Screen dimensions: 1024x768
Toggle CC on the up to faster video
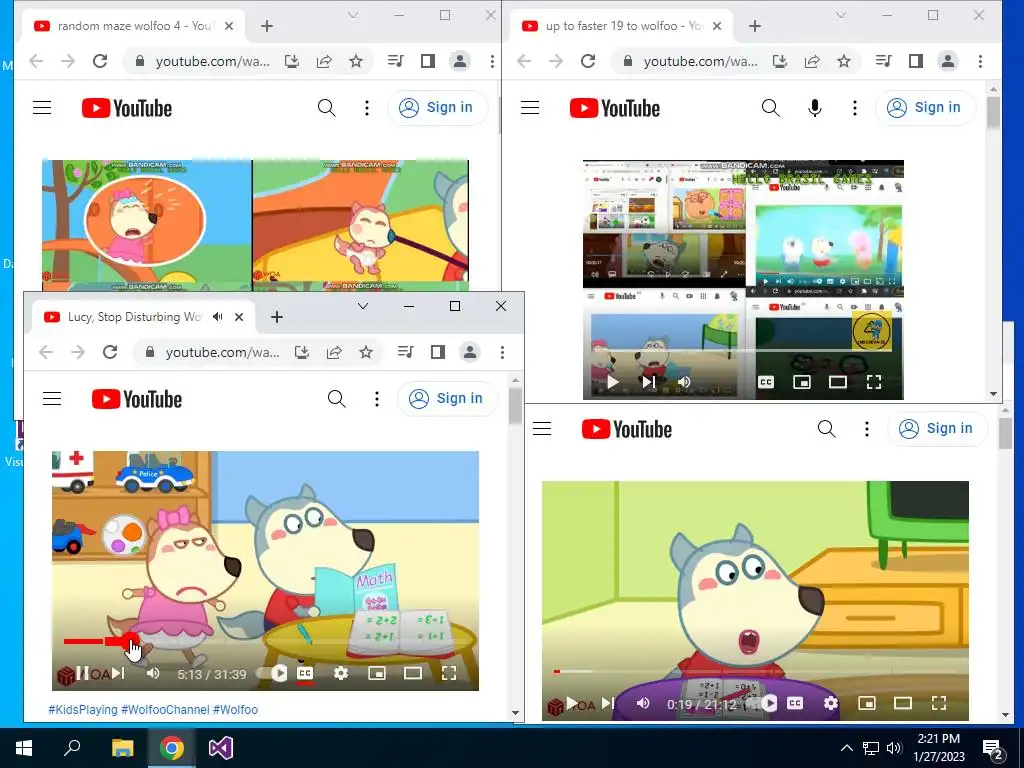(766, 382)
